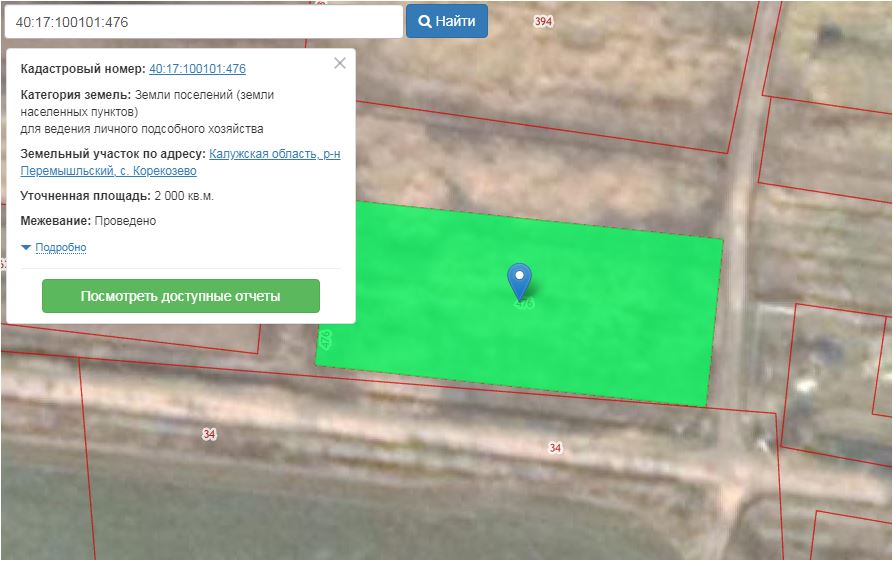Click the cadastral number search field

tap(203, 22)
